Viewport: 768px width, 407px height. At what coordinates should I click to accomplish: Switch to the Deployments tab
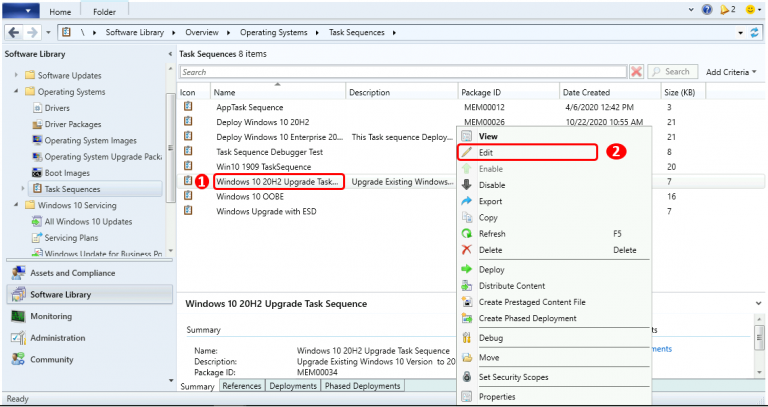[x=293, y=386]
